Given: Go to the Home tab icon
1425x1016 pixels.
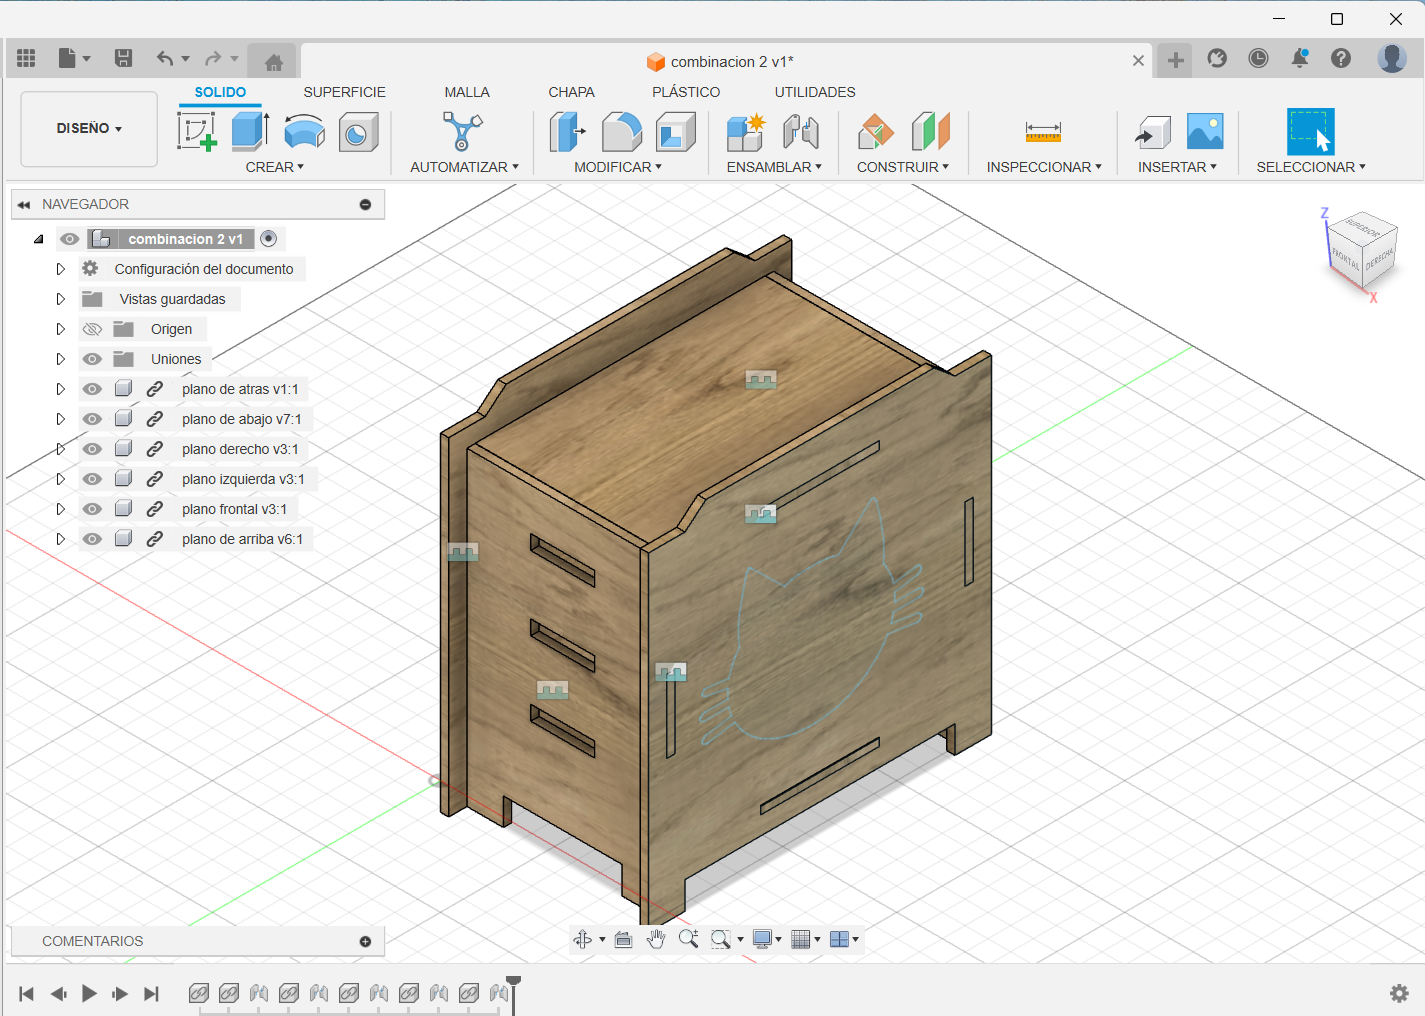Looking at the screenshot, I should click(x=273, y=62).
